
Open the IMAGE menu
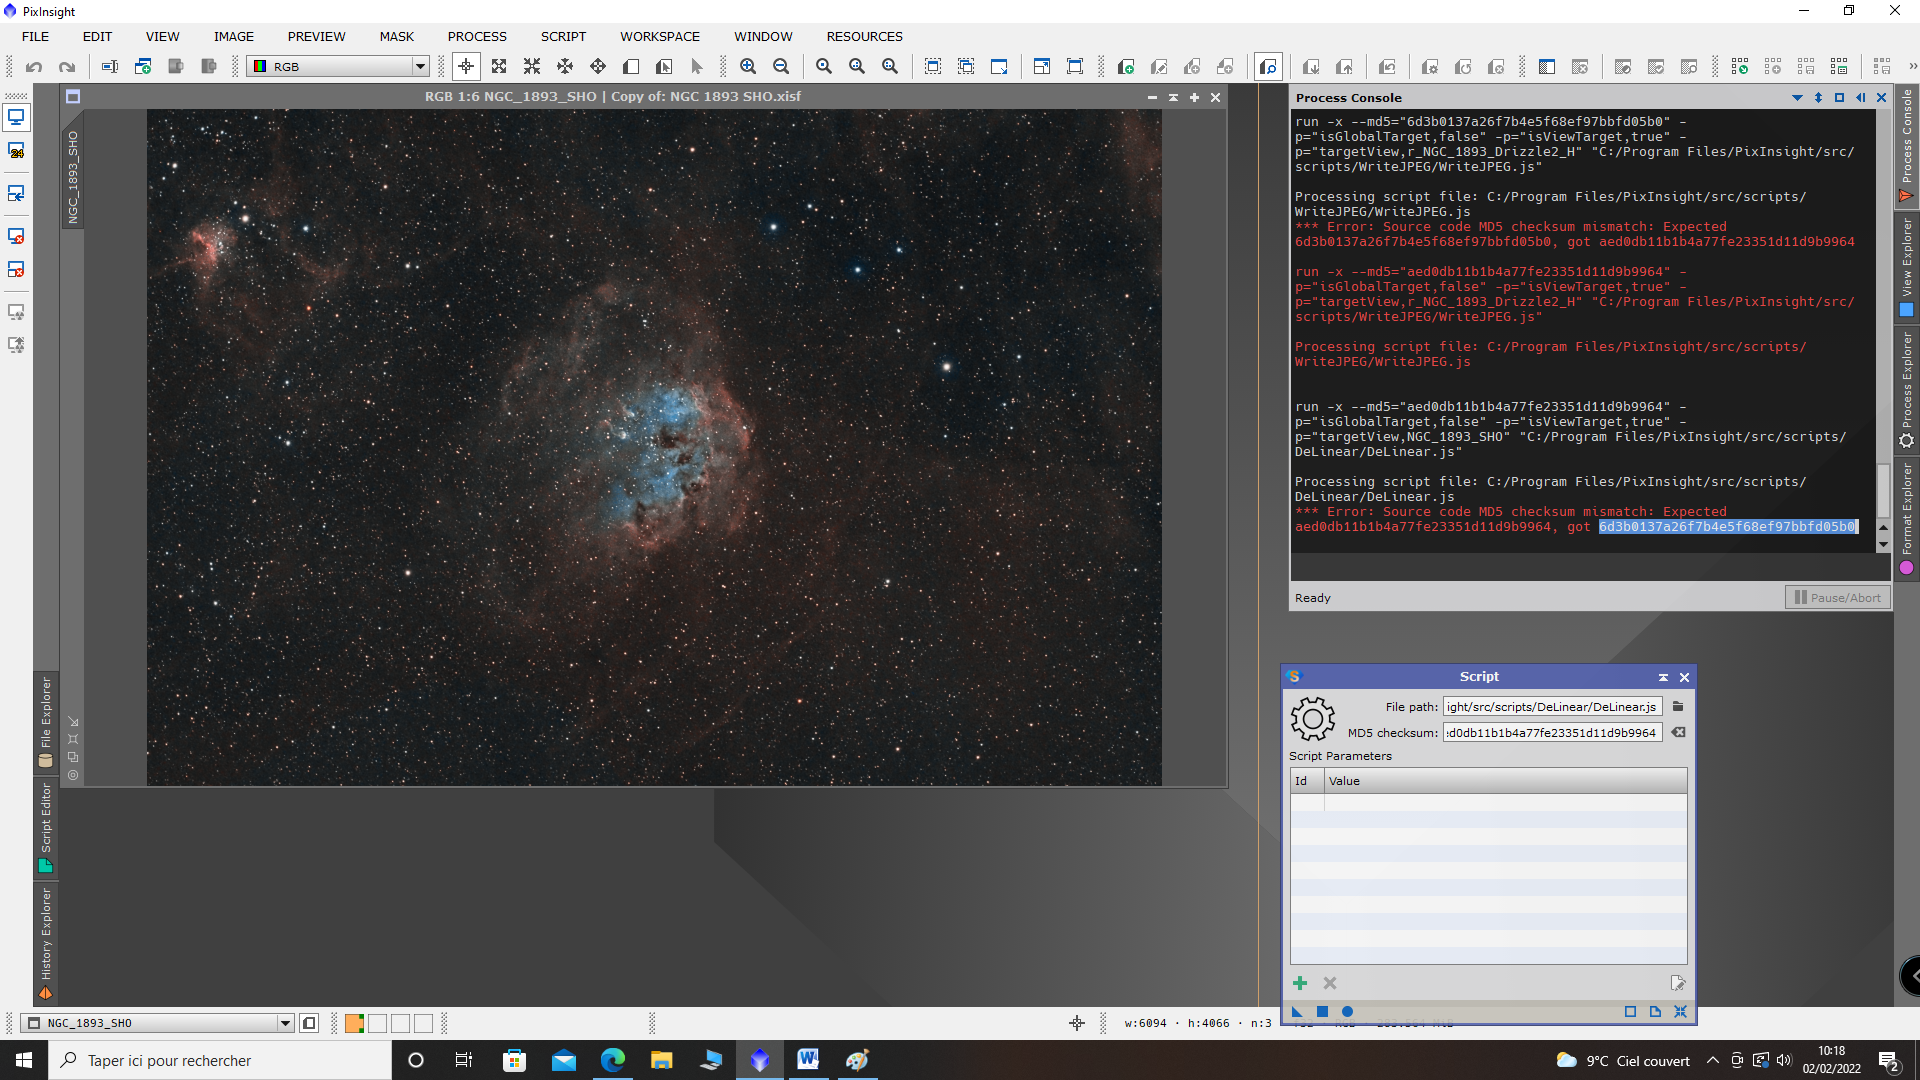233,37
